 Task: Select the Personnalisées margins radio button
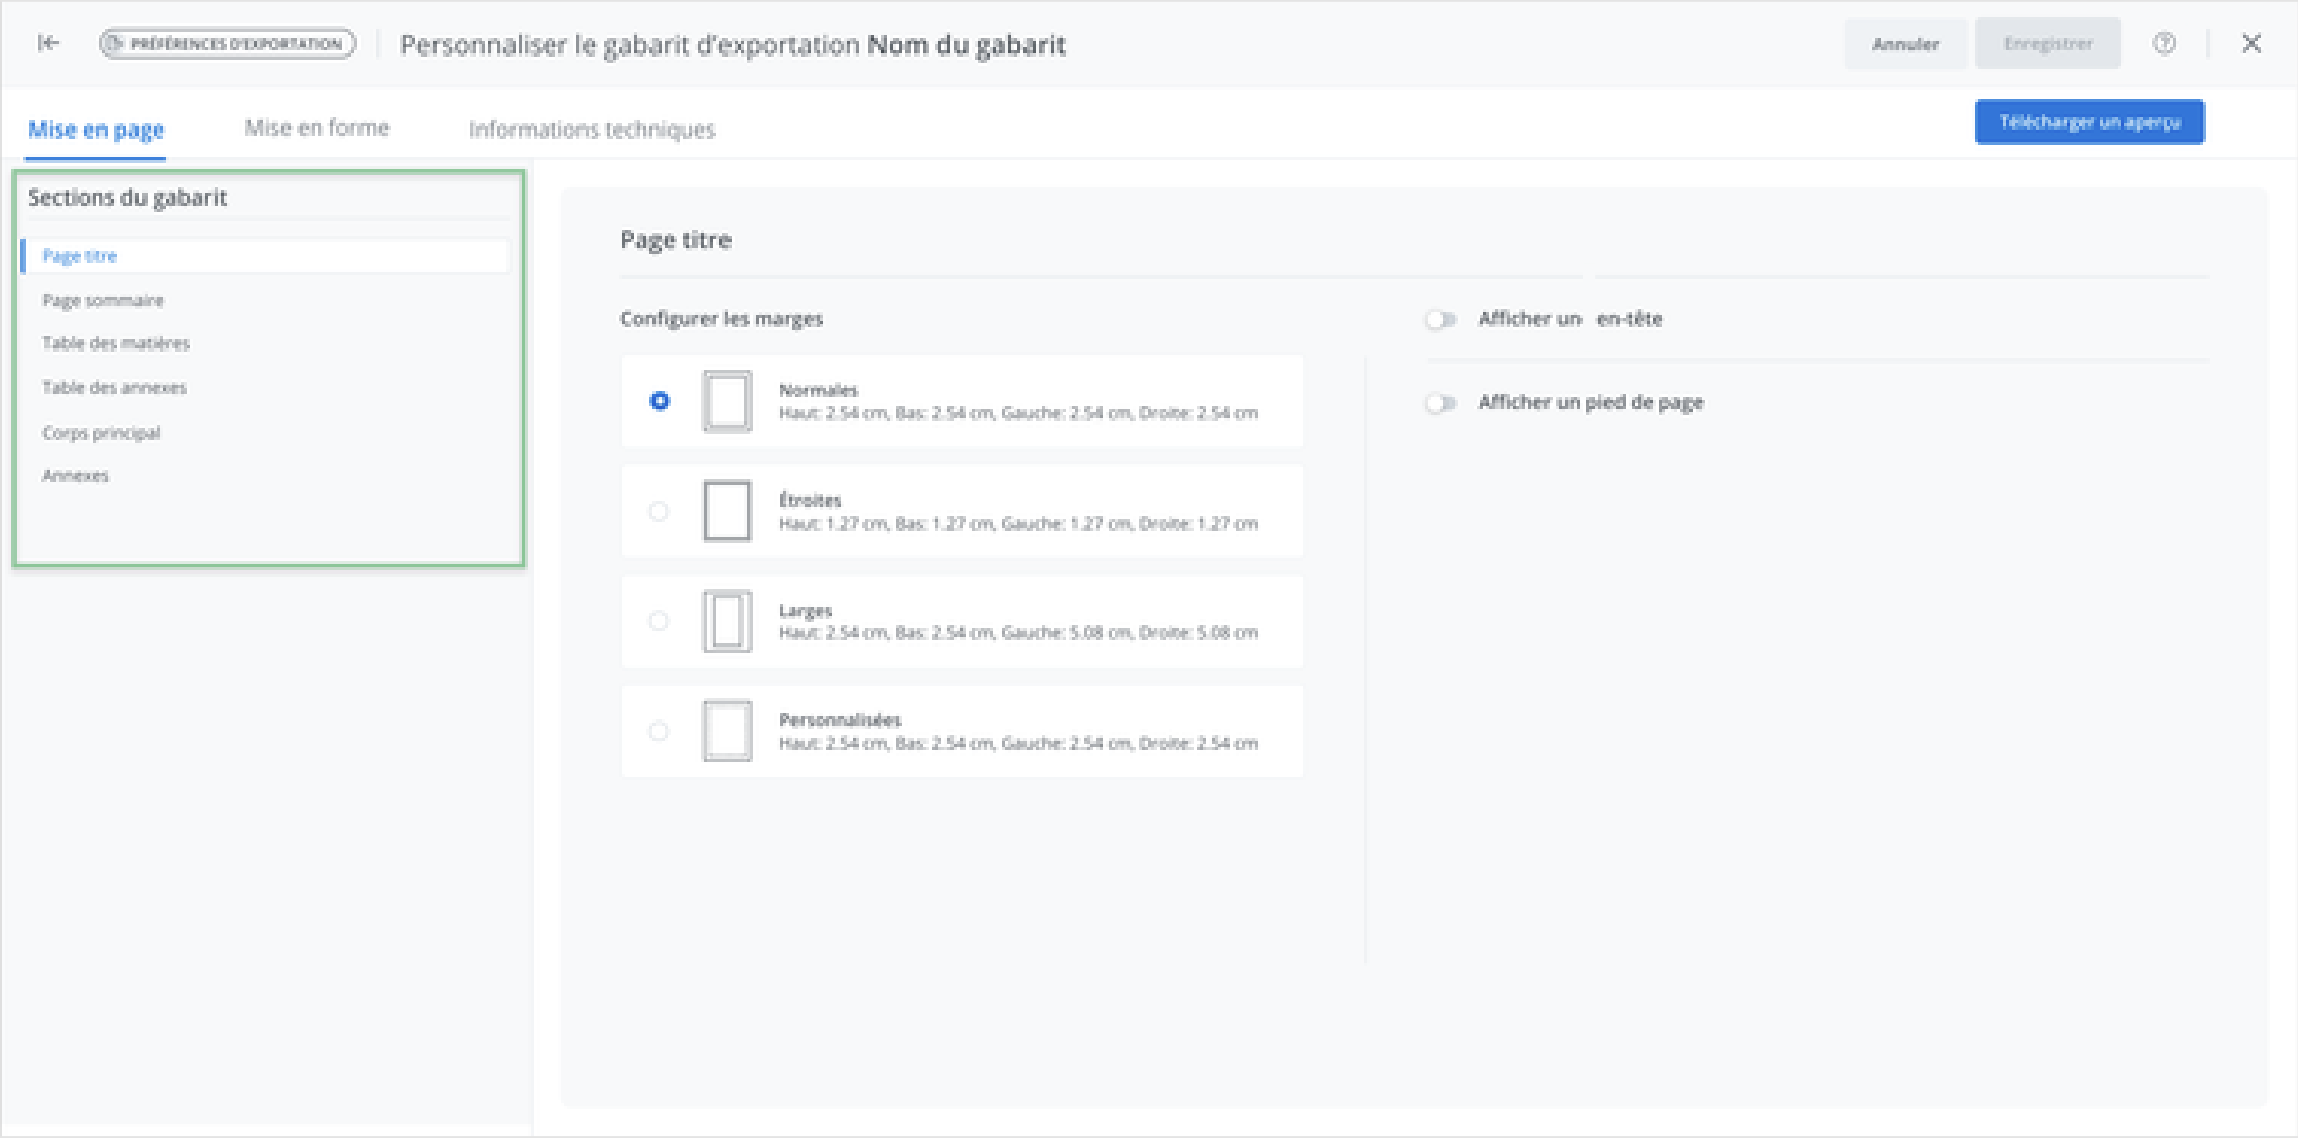(658, 731)
